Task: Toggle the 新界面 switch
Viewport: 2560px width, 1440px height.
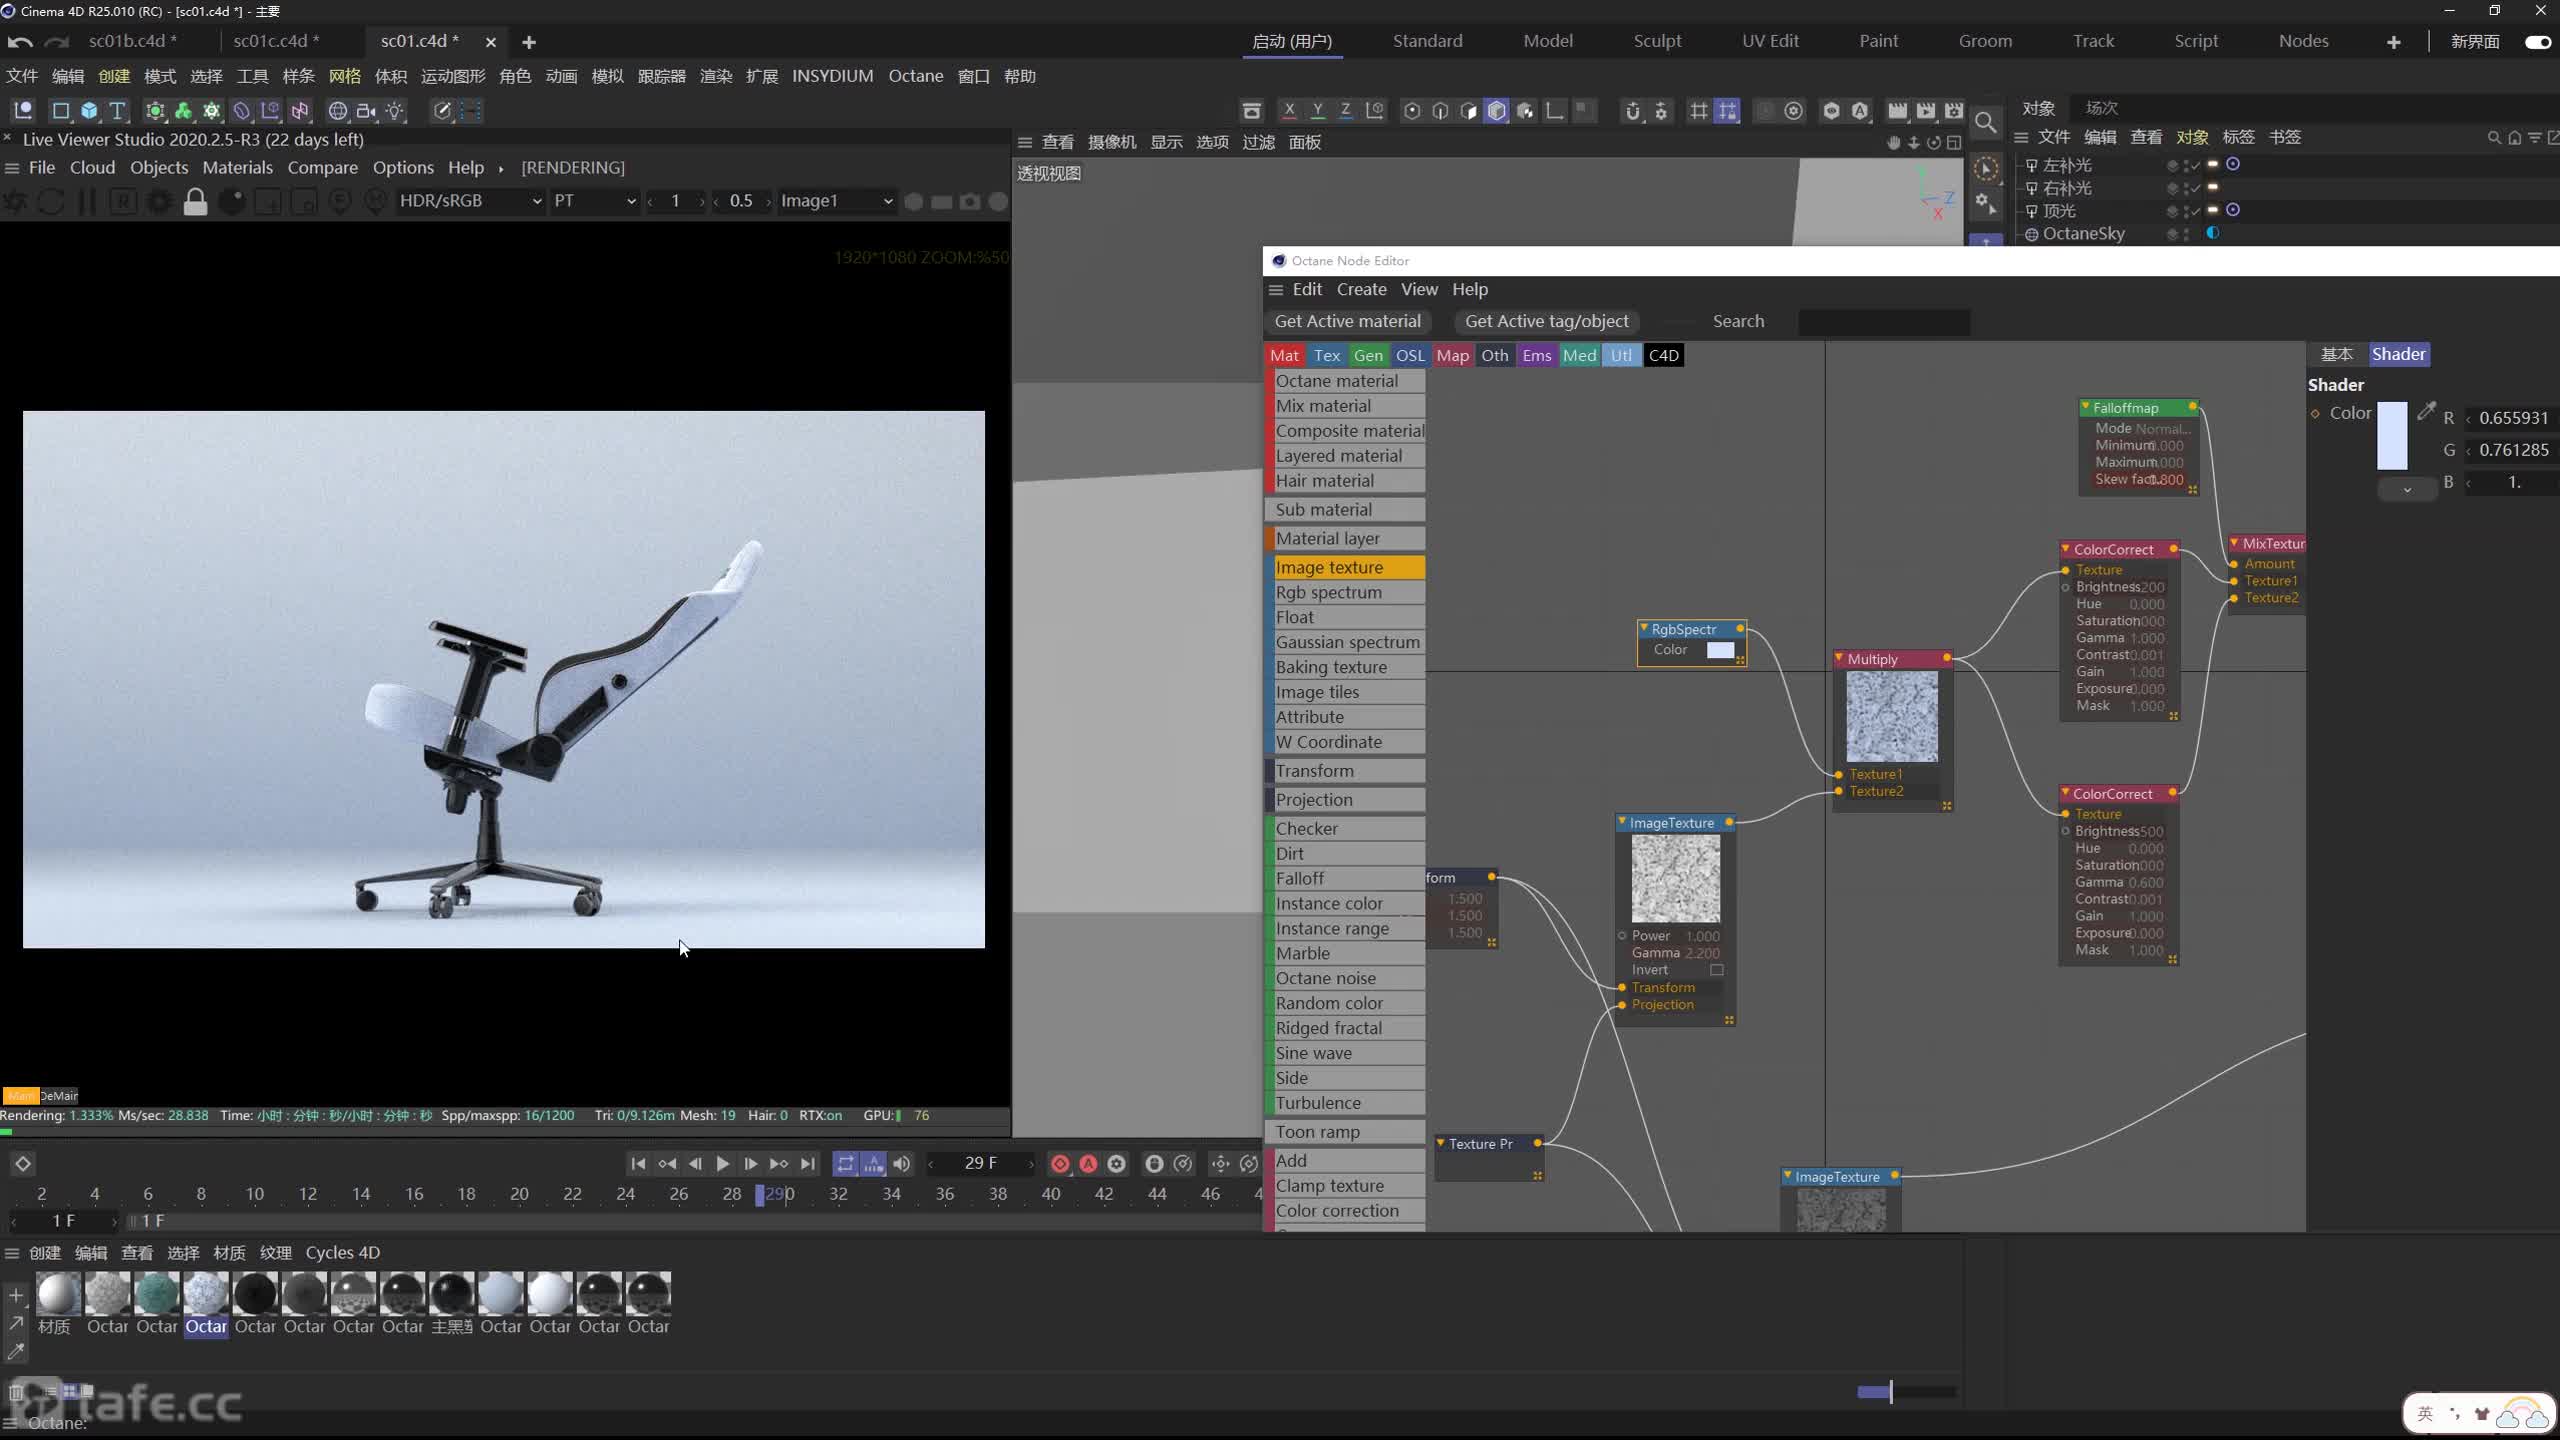Action: [2537, 42]
